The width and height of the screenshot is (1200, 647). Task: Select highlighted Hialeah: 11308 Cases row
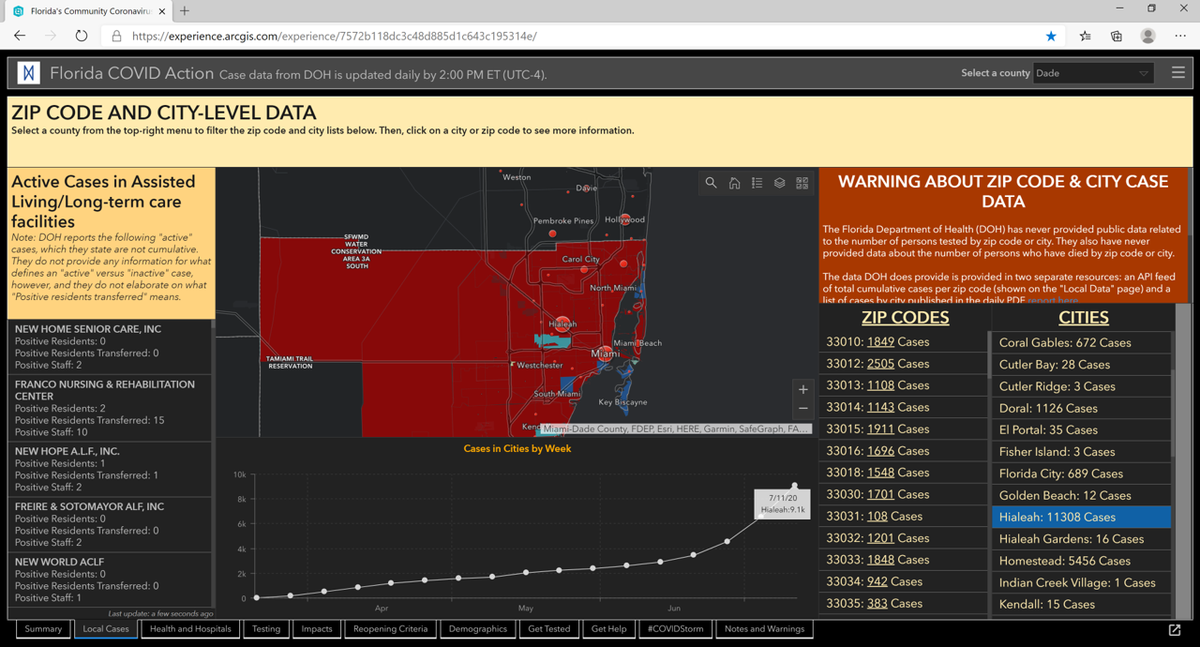(1083, 517)
